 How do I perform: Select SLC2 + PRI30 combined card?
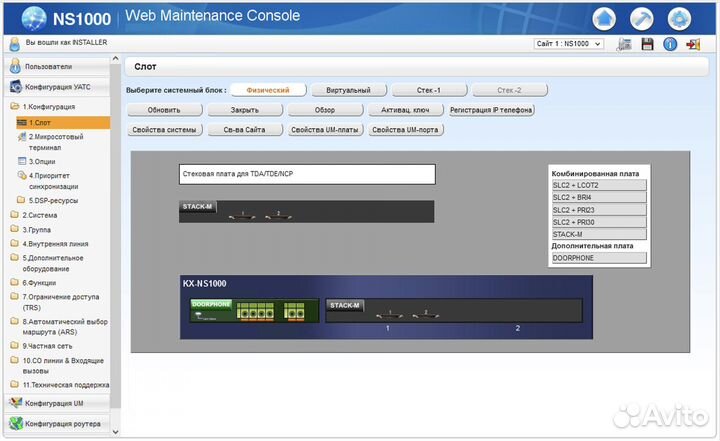pos(599,222)
